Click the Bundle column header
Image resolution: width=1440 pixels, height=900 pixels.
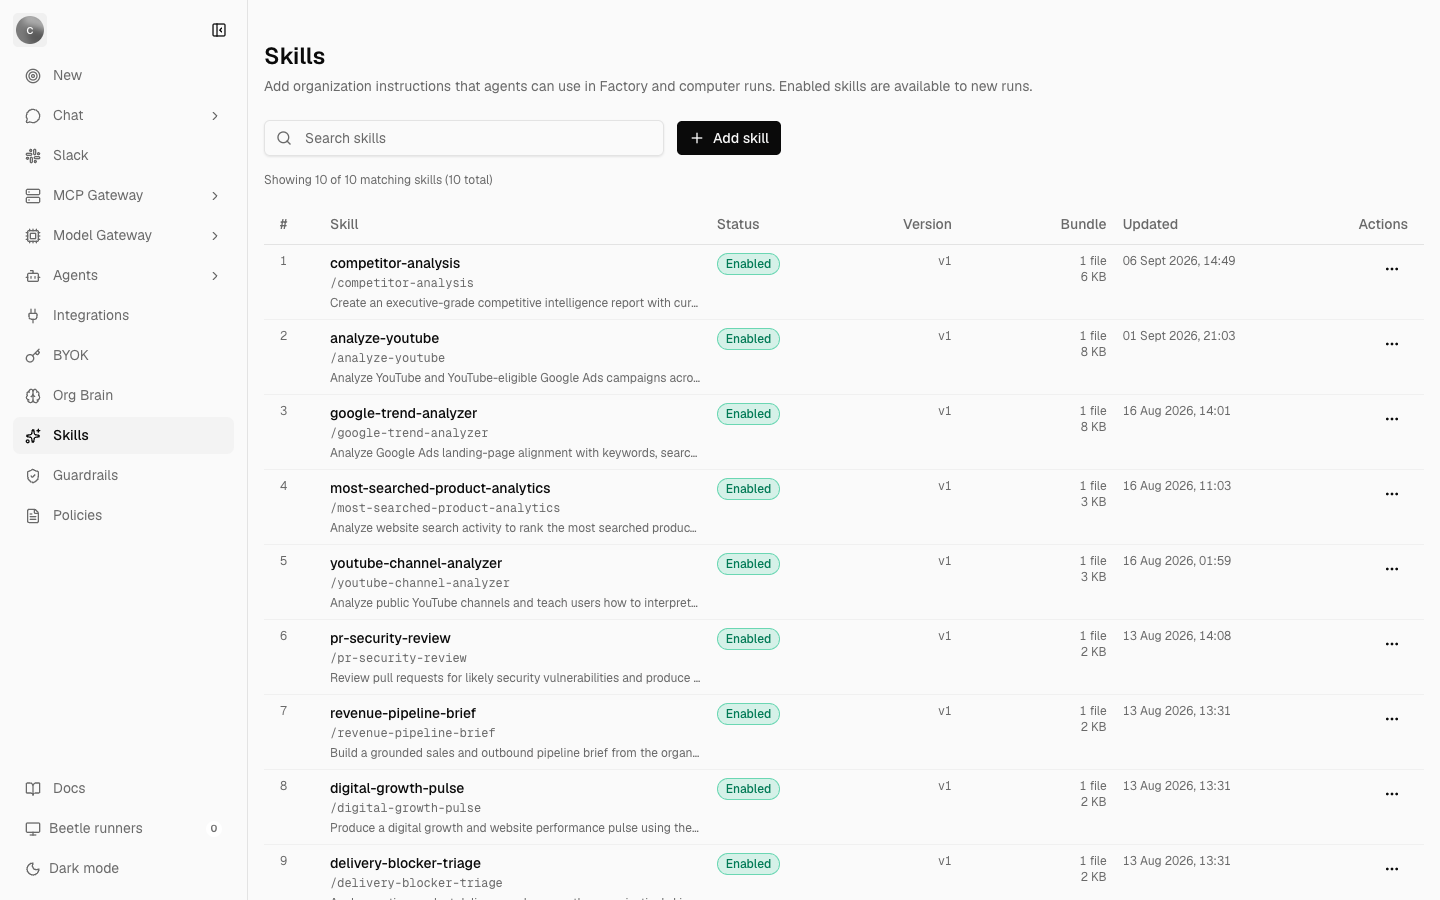[1083, 224]
